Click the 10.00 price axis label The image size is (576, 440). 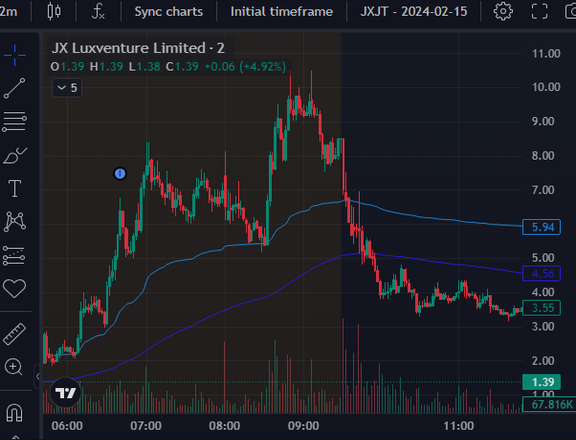pyautogui.click(x=546, y=87)
